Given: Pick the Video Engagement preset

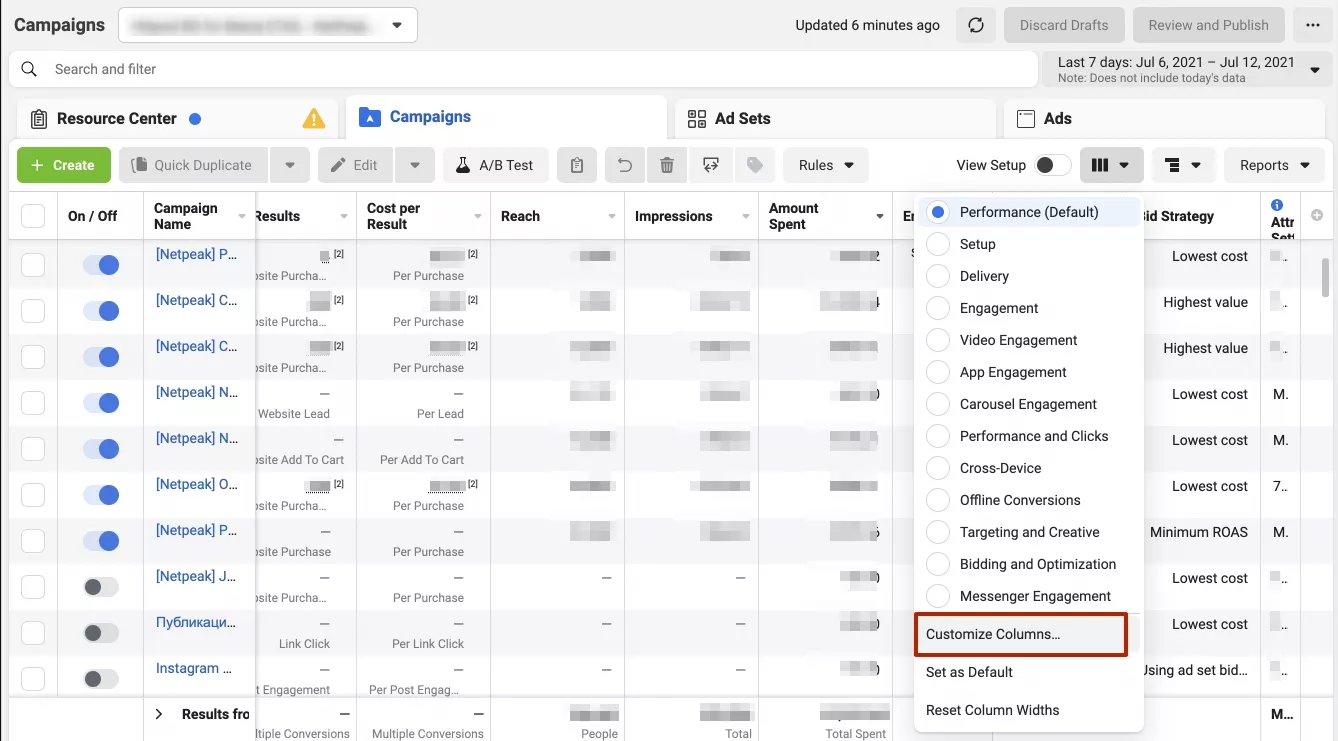Looking at the screenshot, I should point(1029,340).
